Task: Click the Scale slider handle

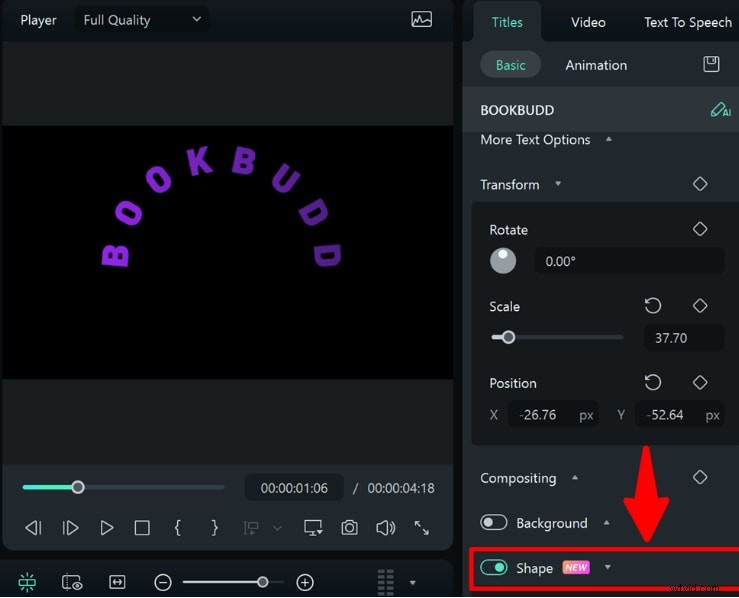Action: point(508,338)
